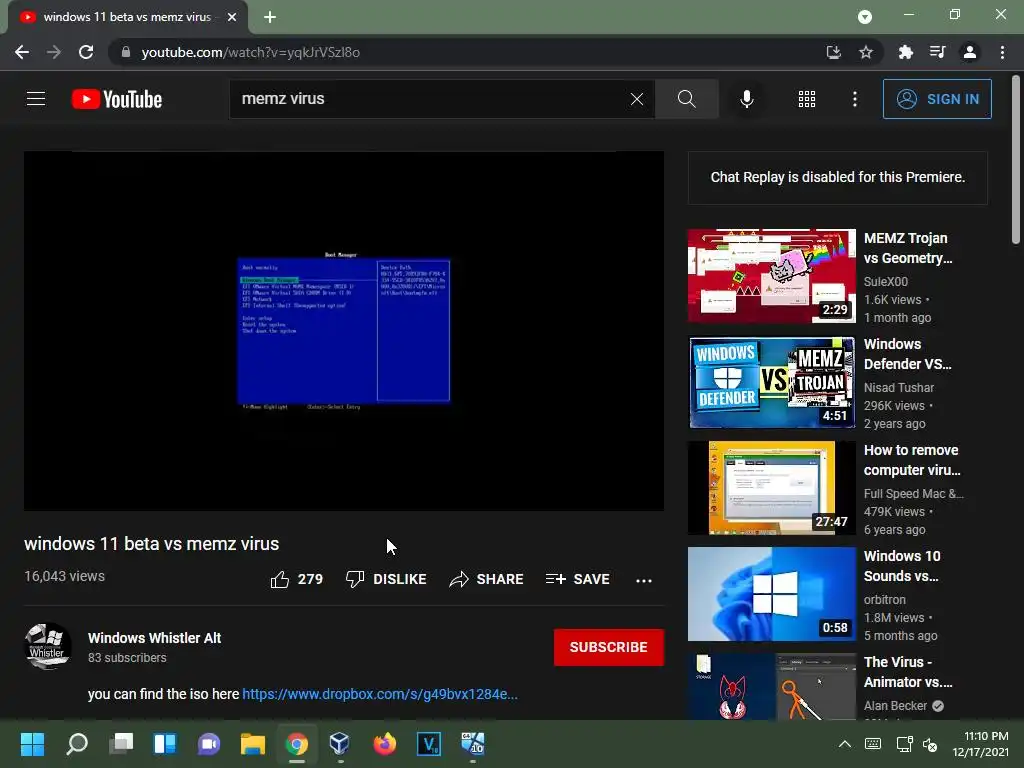Open Windows 10 Sounds vs thumbnail
Screen dimensions: 1024x768
pos(772,594)
